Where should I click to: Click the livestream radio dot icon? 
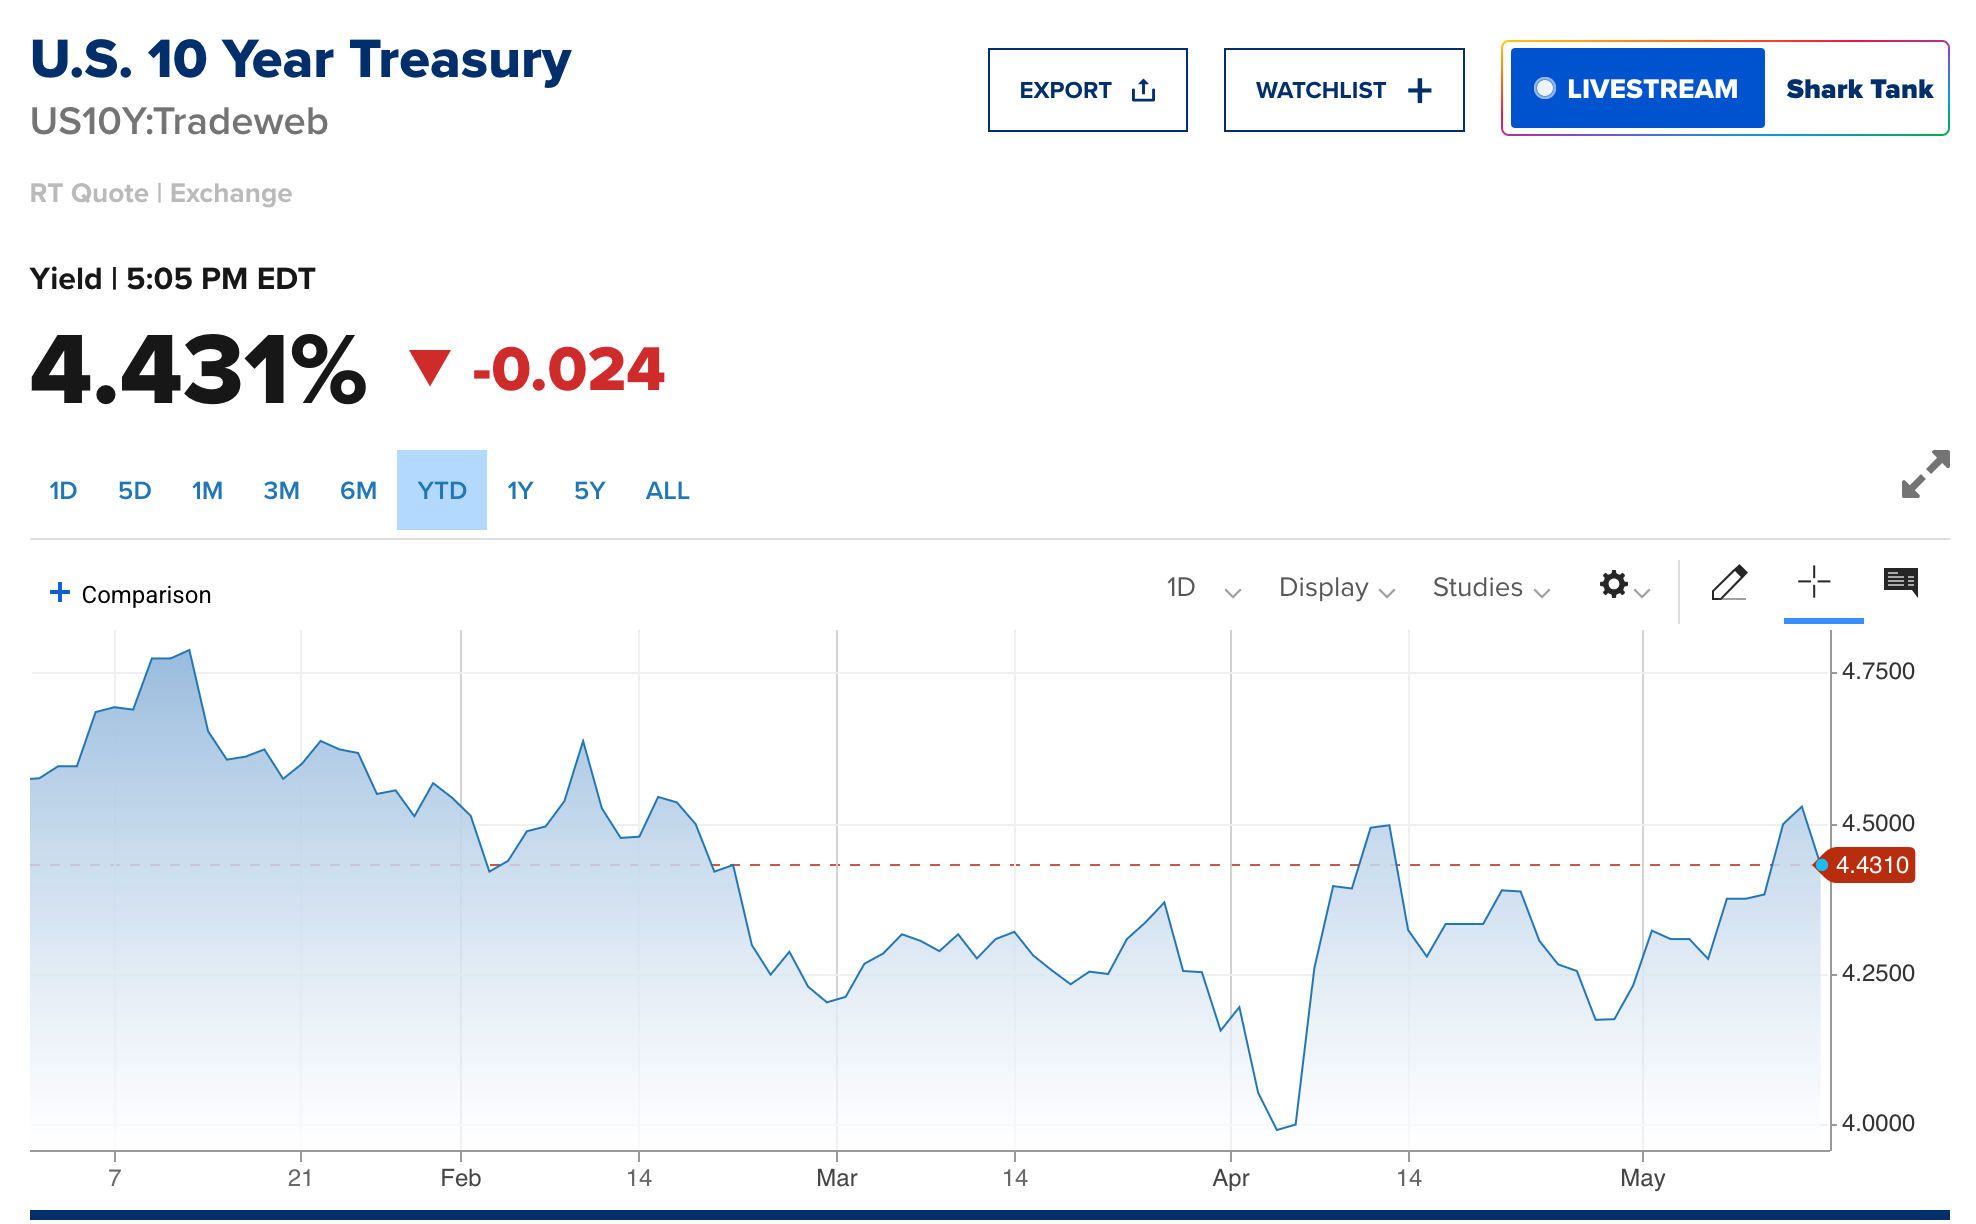[1545, 88]
